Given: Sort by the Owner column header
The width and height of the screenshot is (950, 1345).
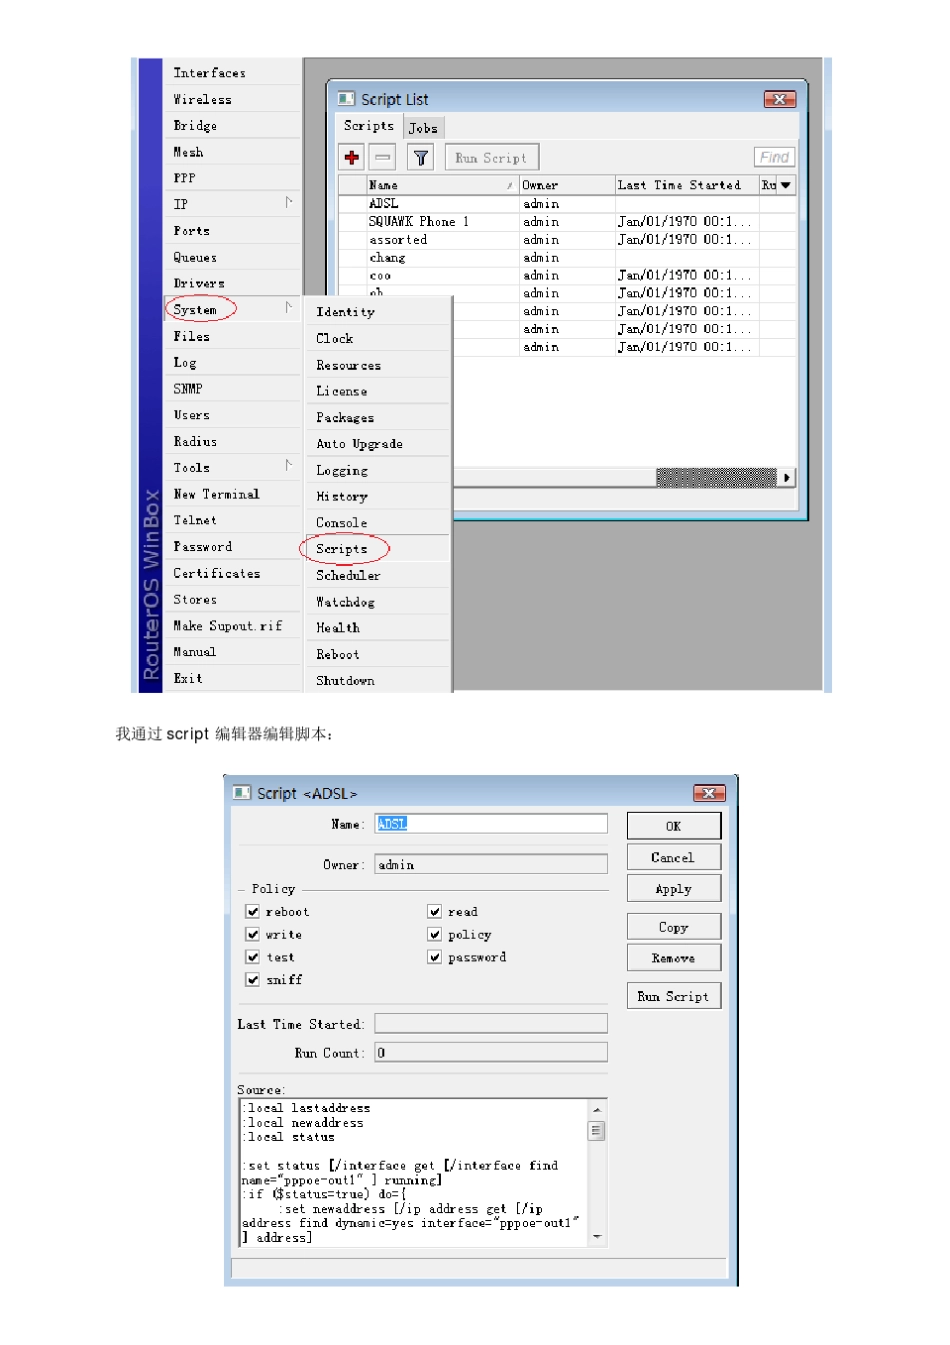Looking at the screenshot, I should [566, 185].
